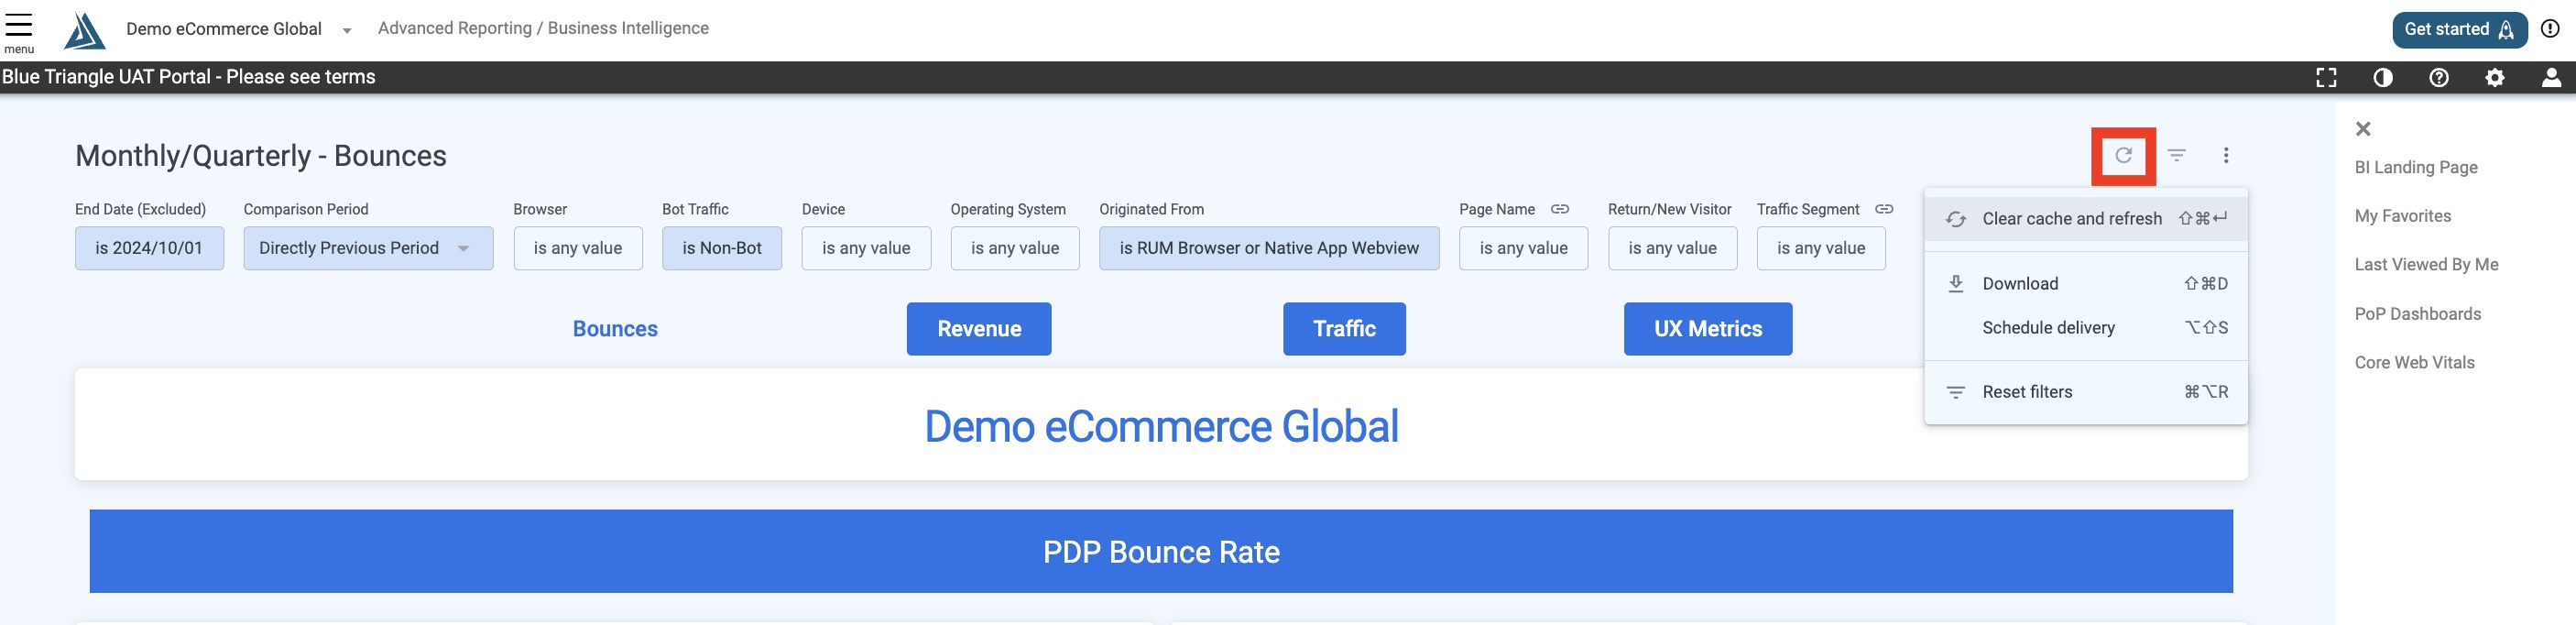Click the Get started button
The height and width of the screenshot is (625, 2576).
(2459, 30)
